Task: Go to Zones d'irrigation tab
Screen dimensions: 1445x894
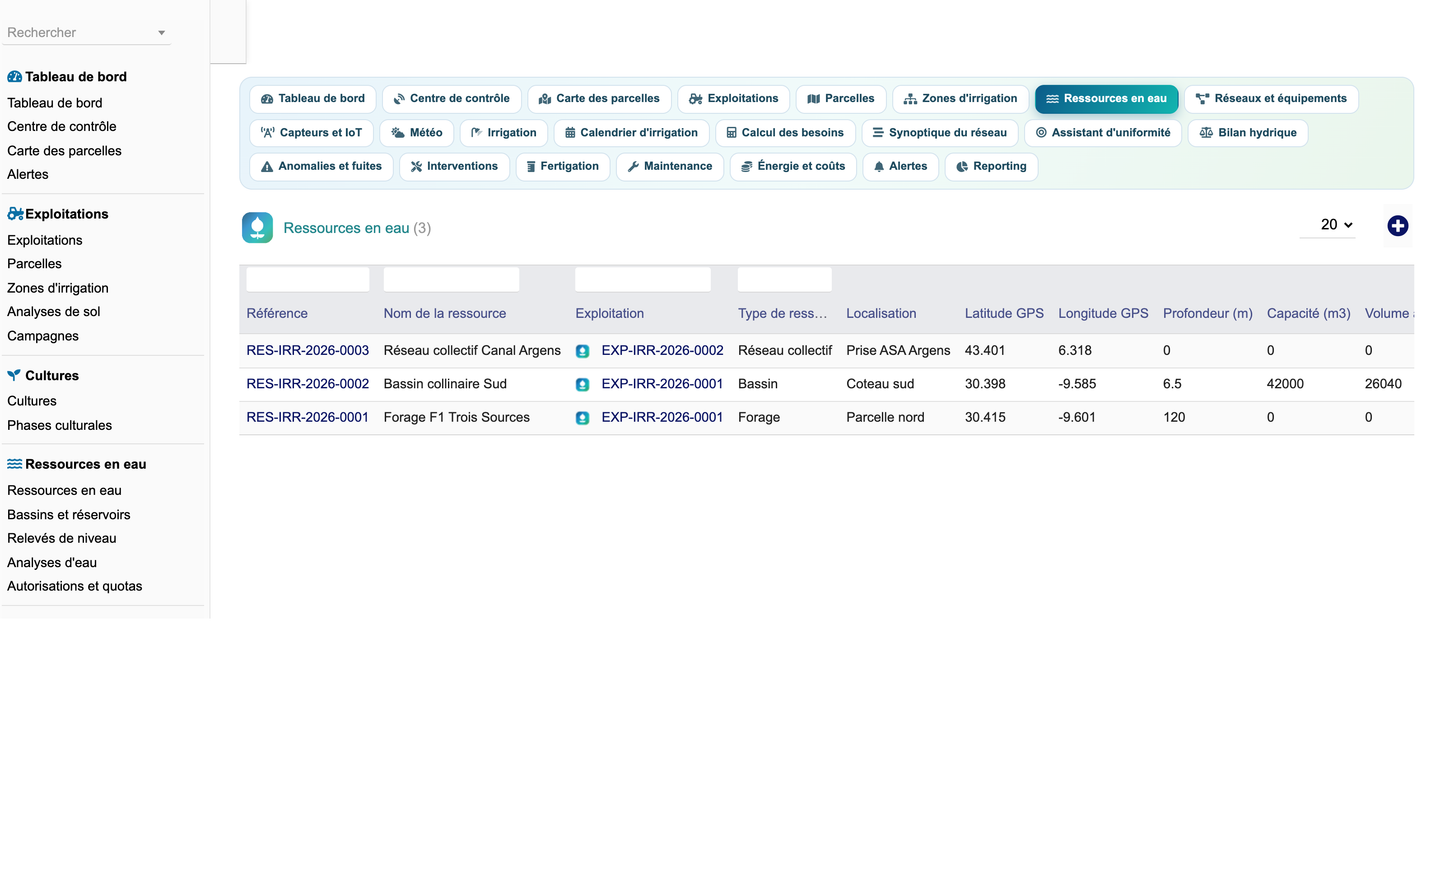Action: pos(960,99)
